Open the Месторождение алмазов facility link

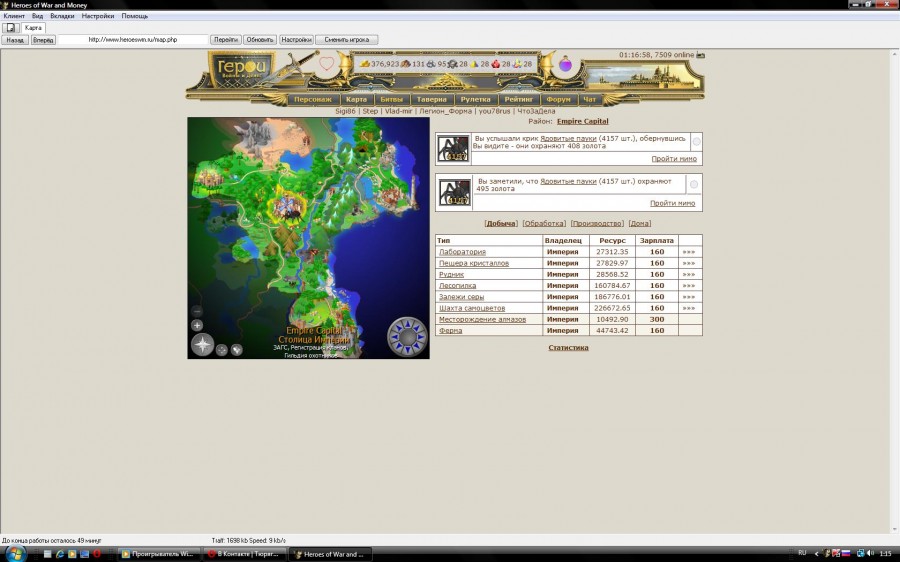(482, 319)
